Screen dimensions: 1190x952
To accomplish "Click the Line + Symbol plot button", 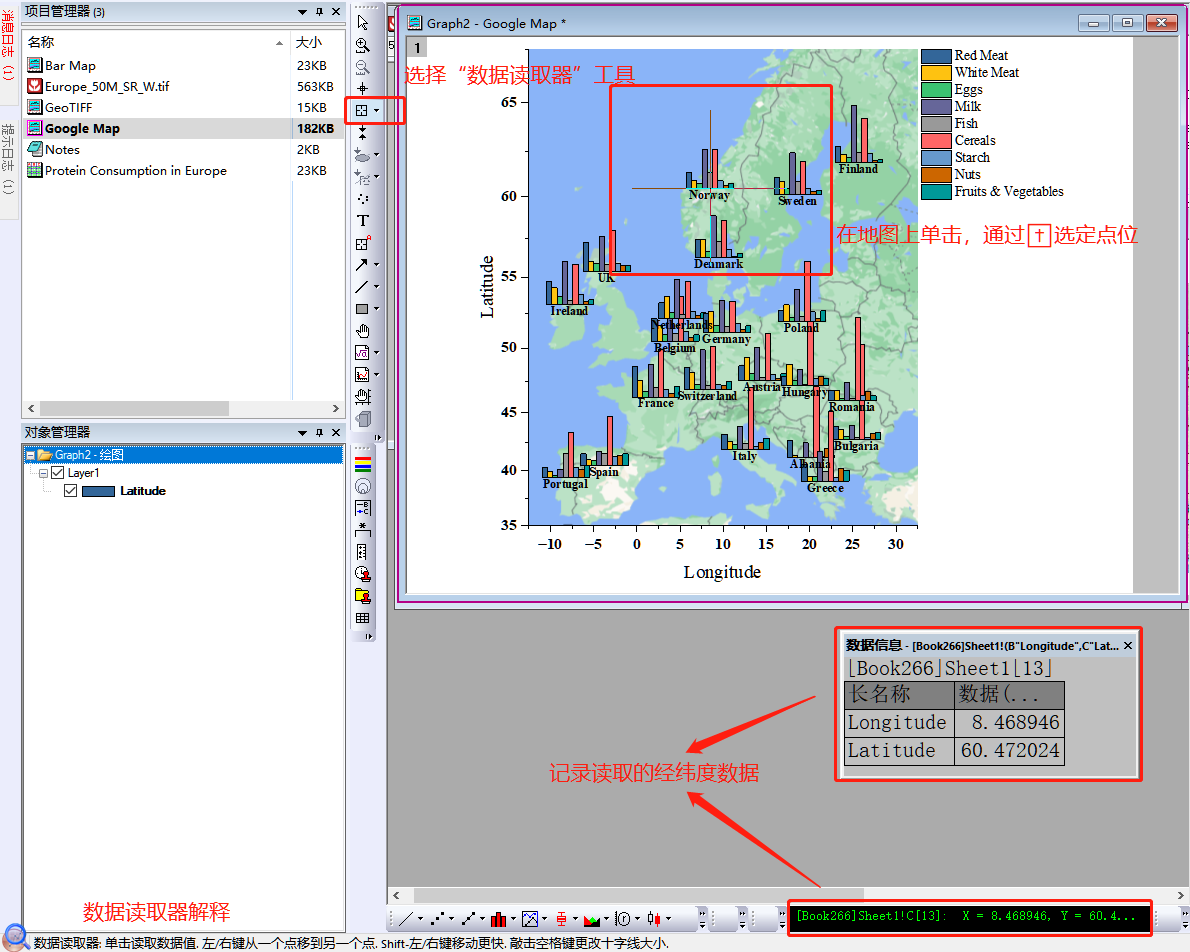I will click(x=468, y=919).
